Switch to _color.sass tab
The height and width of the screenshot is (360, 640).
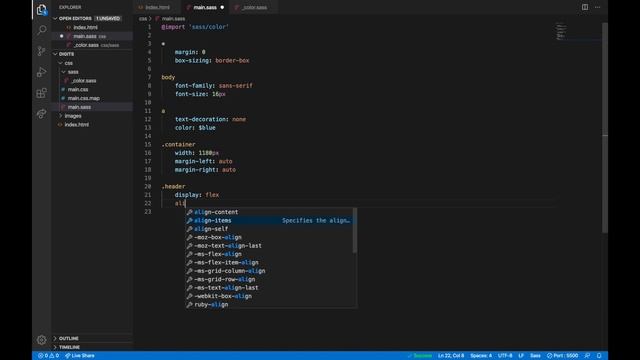pyautogui.click(x=254, y=7)
